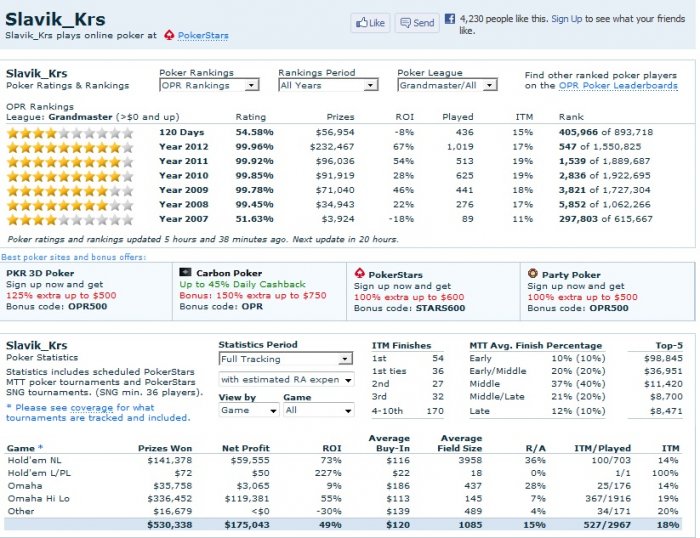Viewport: 700px width, 538px height.
Task: Click the Bonus code STARS600 text
Action: (x=409, y=308)
